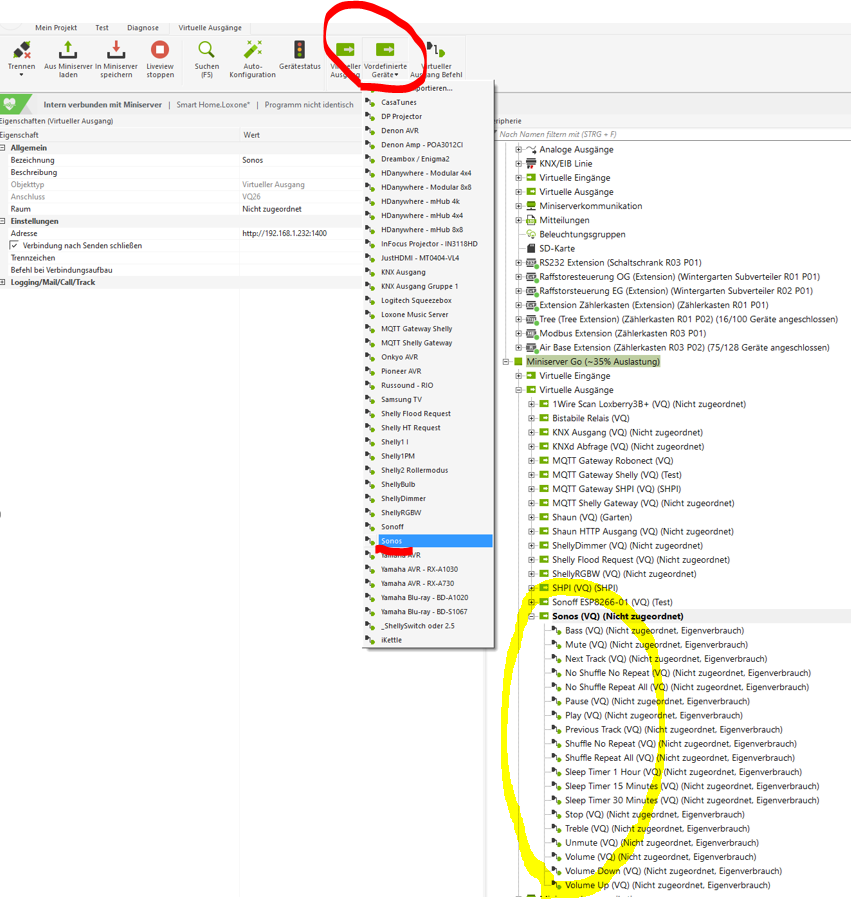Open Trennen dropdown arrow
This screenshot has width=851, height=899.
(22, 75)
